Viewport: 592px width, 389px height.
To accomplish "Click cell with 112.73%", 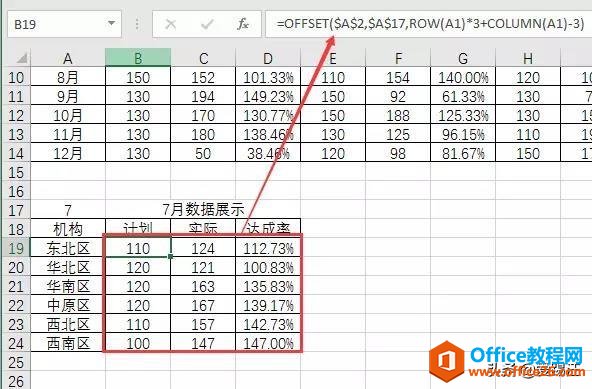I will click(x=268, y=248).
